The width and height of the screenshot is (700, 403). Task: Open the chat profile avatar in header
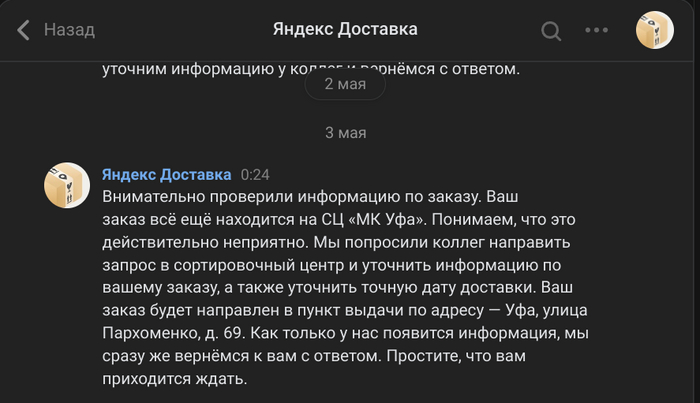[654, 30]
